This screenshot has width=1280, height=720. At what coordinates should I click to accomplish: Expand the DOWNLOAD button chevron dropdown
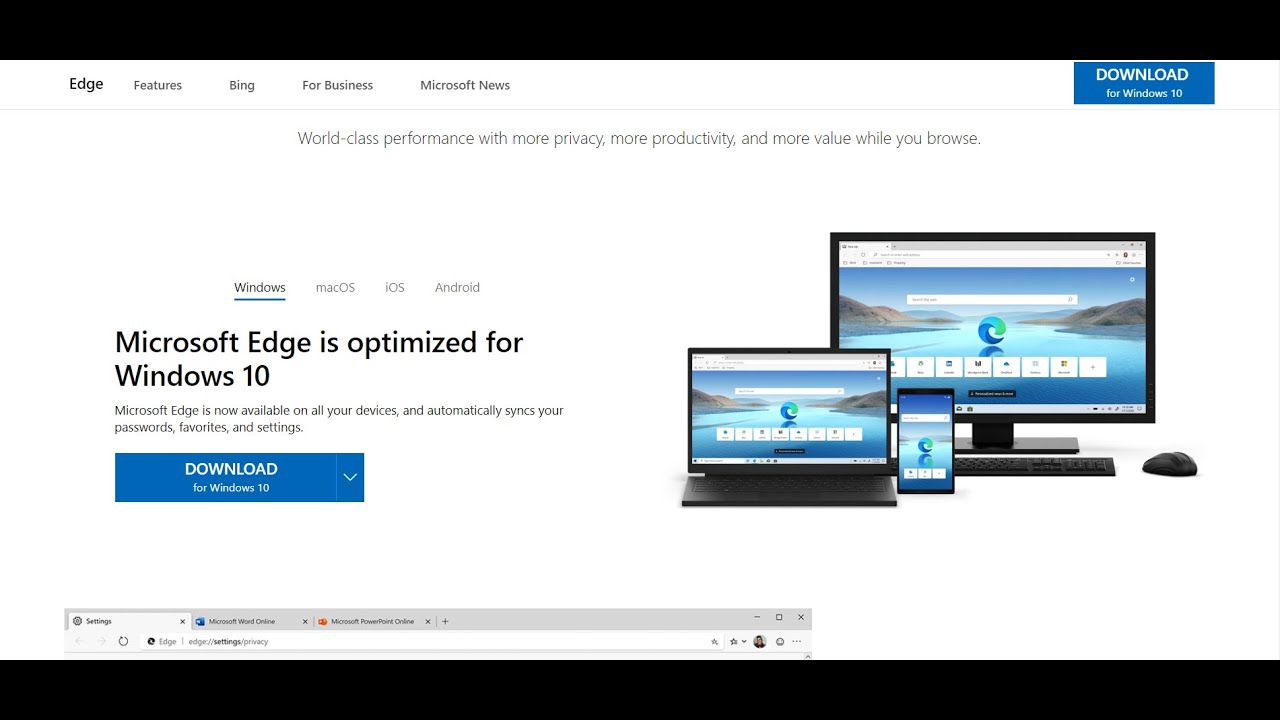tap(349, 477)
